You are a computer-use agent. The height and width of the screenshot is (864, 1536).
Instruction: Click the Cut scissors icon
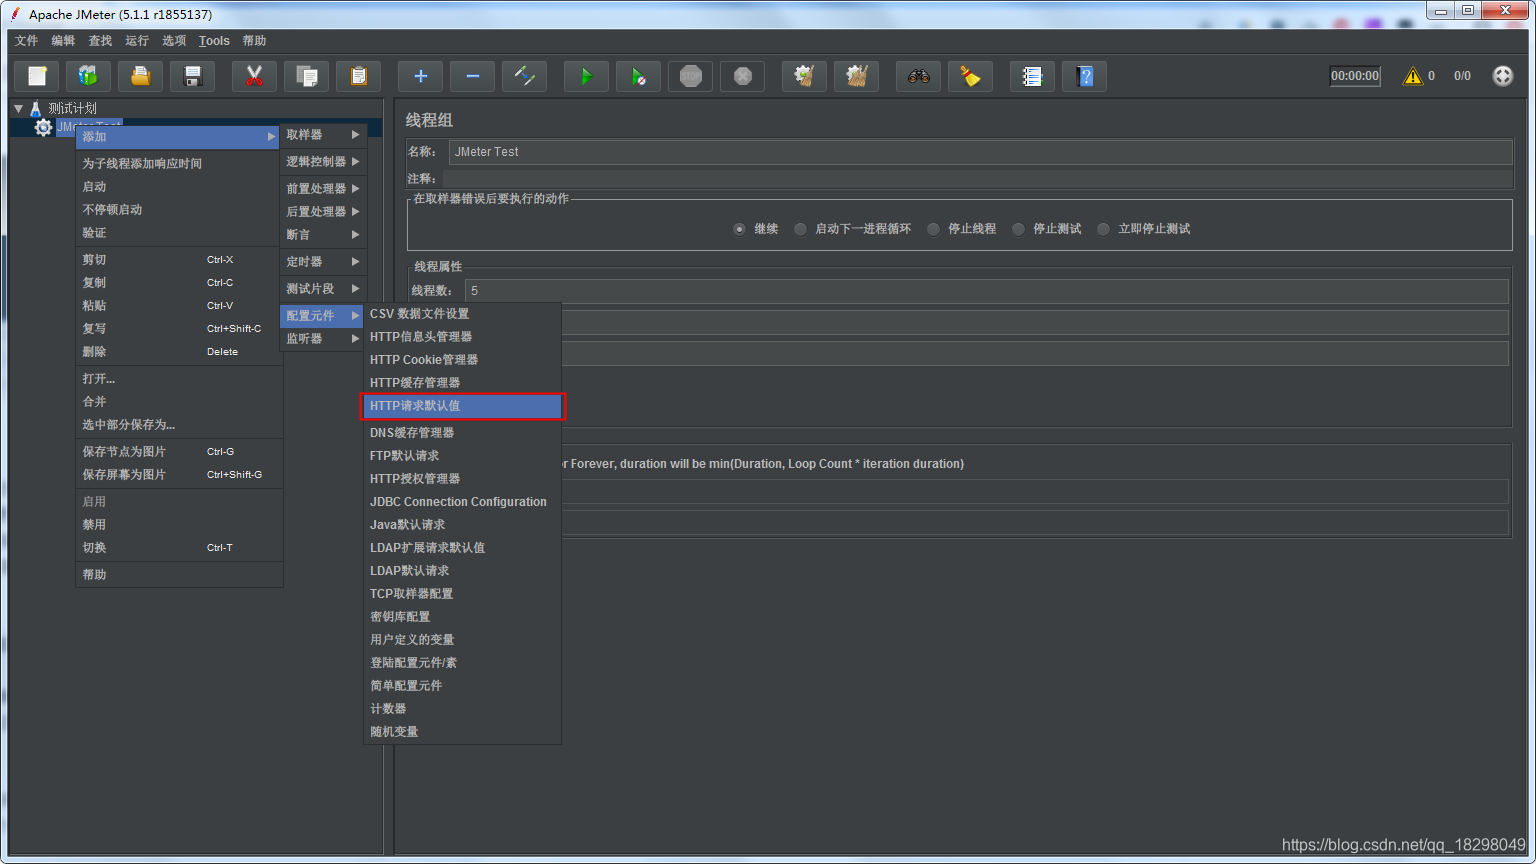pyautogui.click(x=255, y=76)
